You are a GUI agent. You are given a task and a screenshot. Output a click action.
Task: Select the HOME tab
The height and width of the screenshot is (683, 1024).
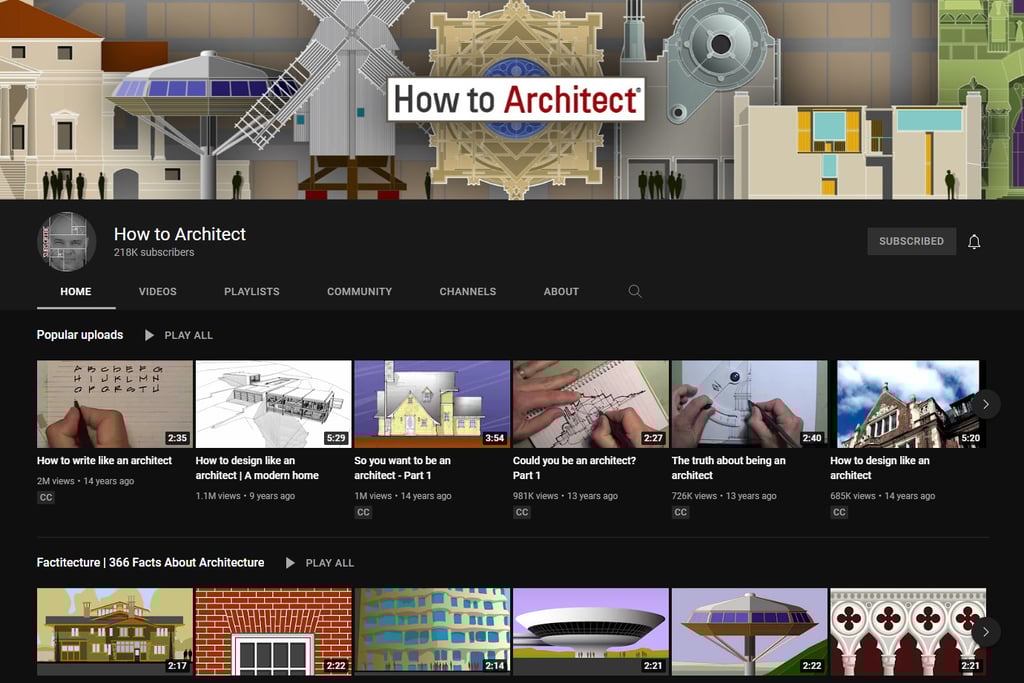pyautogui.click(x=76, y=292)
